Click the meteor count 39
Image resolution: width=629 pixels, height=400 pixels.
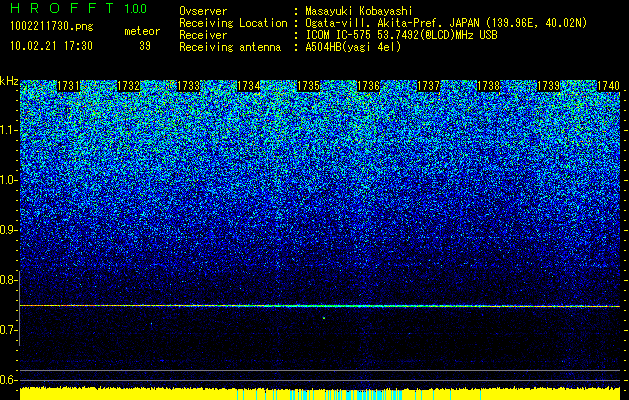(145, 46)
